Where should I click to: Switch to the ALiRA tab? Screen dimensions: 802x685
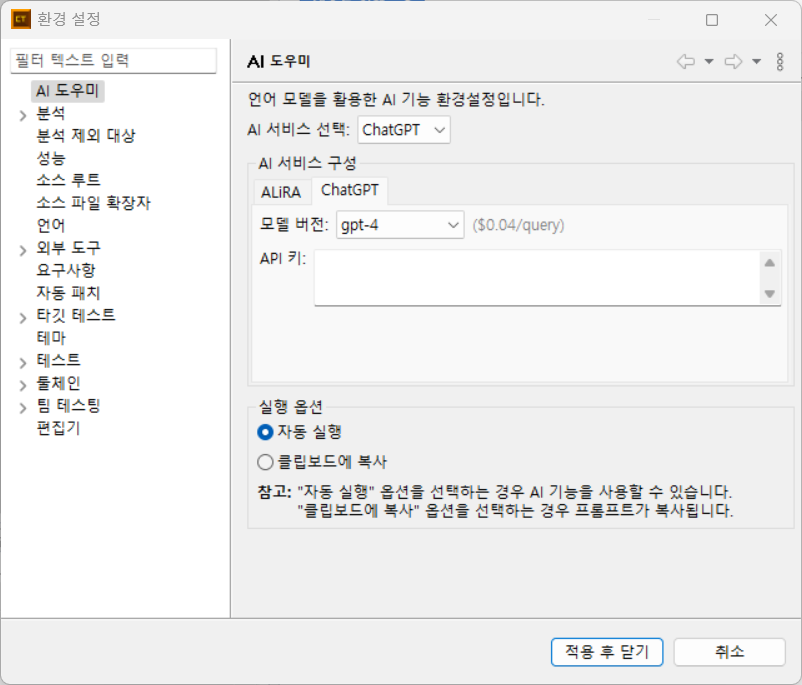281,192
